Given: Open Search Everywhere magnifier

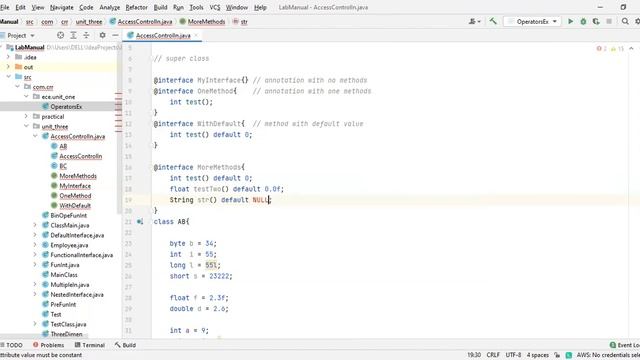Looking at the screenshot, I should coord(625,21).
